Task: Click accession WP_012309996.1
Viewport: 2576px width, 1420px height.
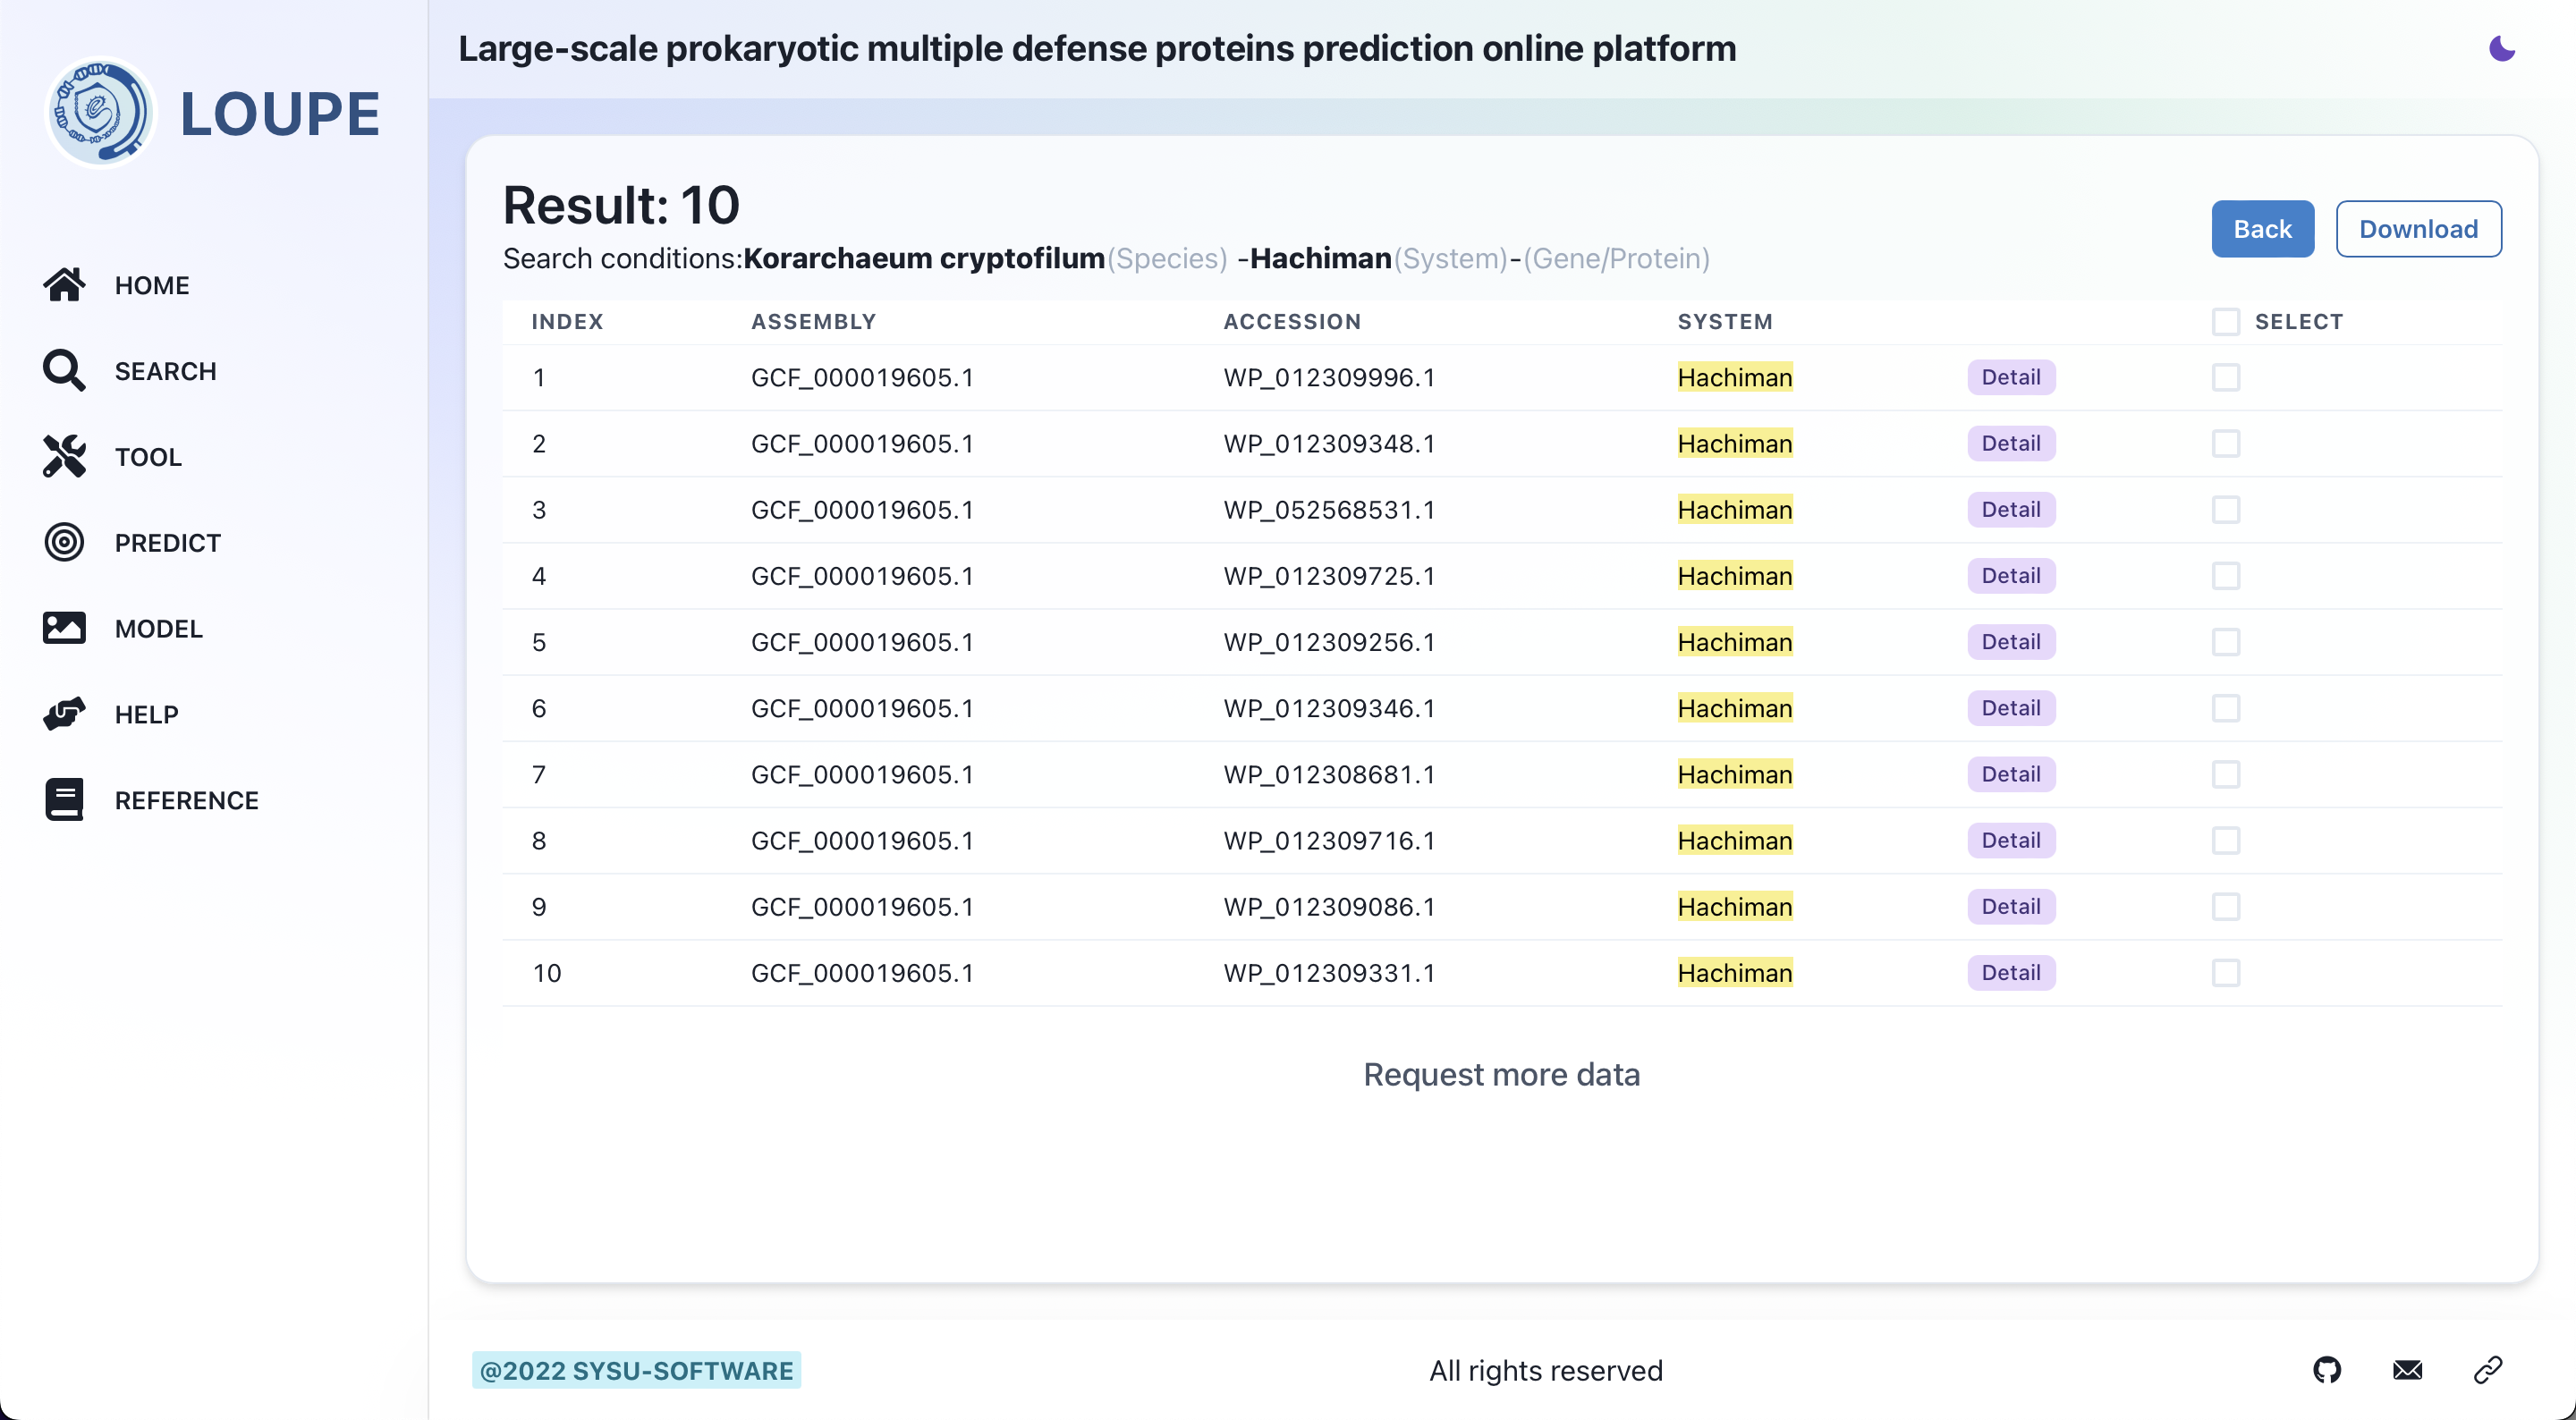Action: [1329, 377]
